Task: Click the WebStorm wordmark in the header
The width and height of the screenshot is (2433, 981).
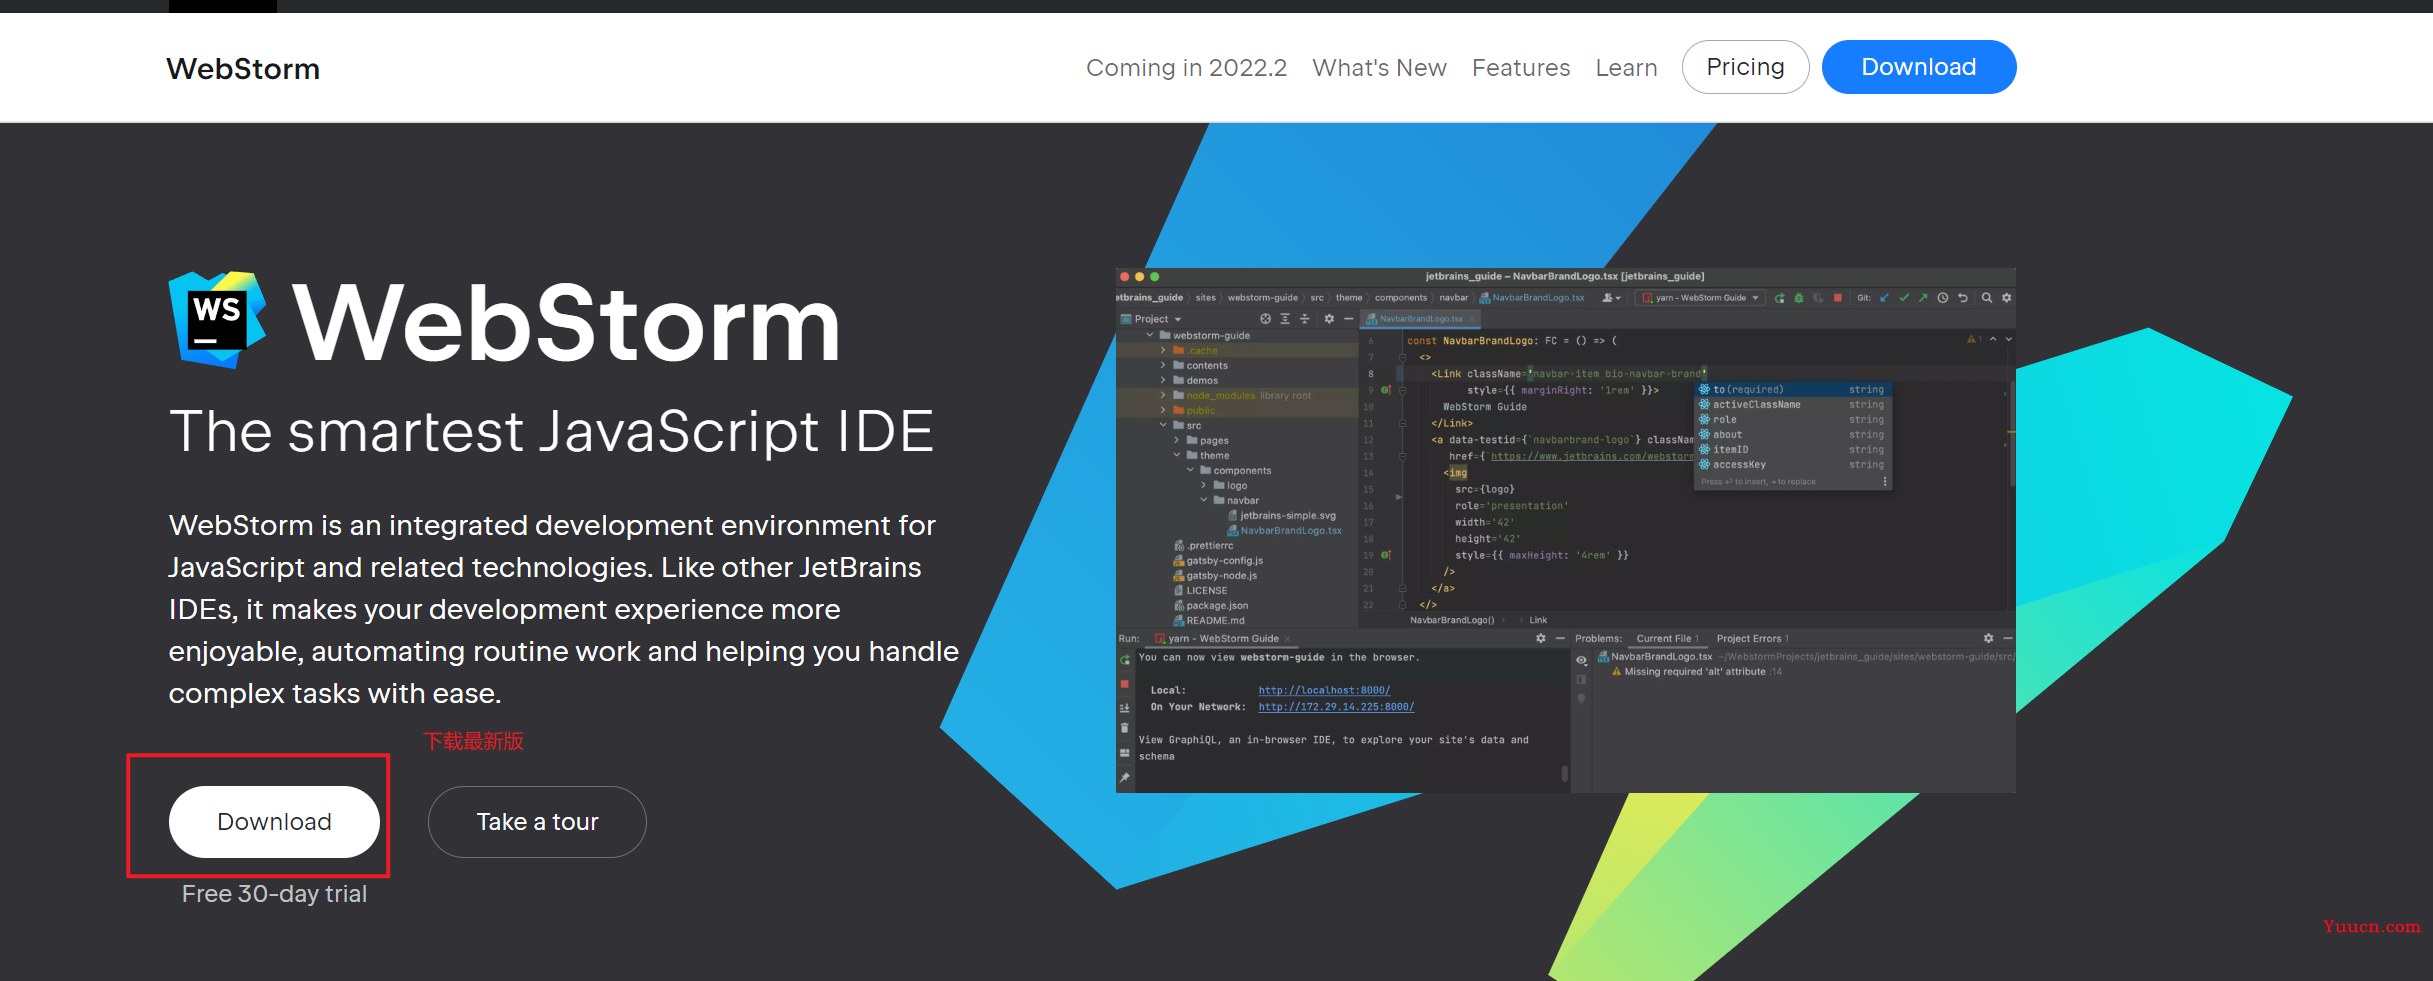Action: point(243,68)
